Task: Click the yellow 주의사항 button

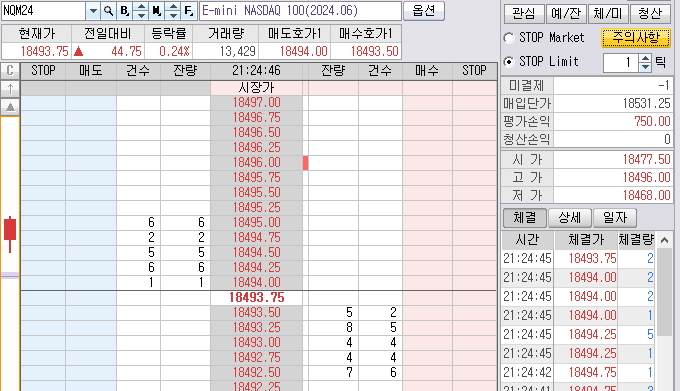Action: tap(636, 38)
